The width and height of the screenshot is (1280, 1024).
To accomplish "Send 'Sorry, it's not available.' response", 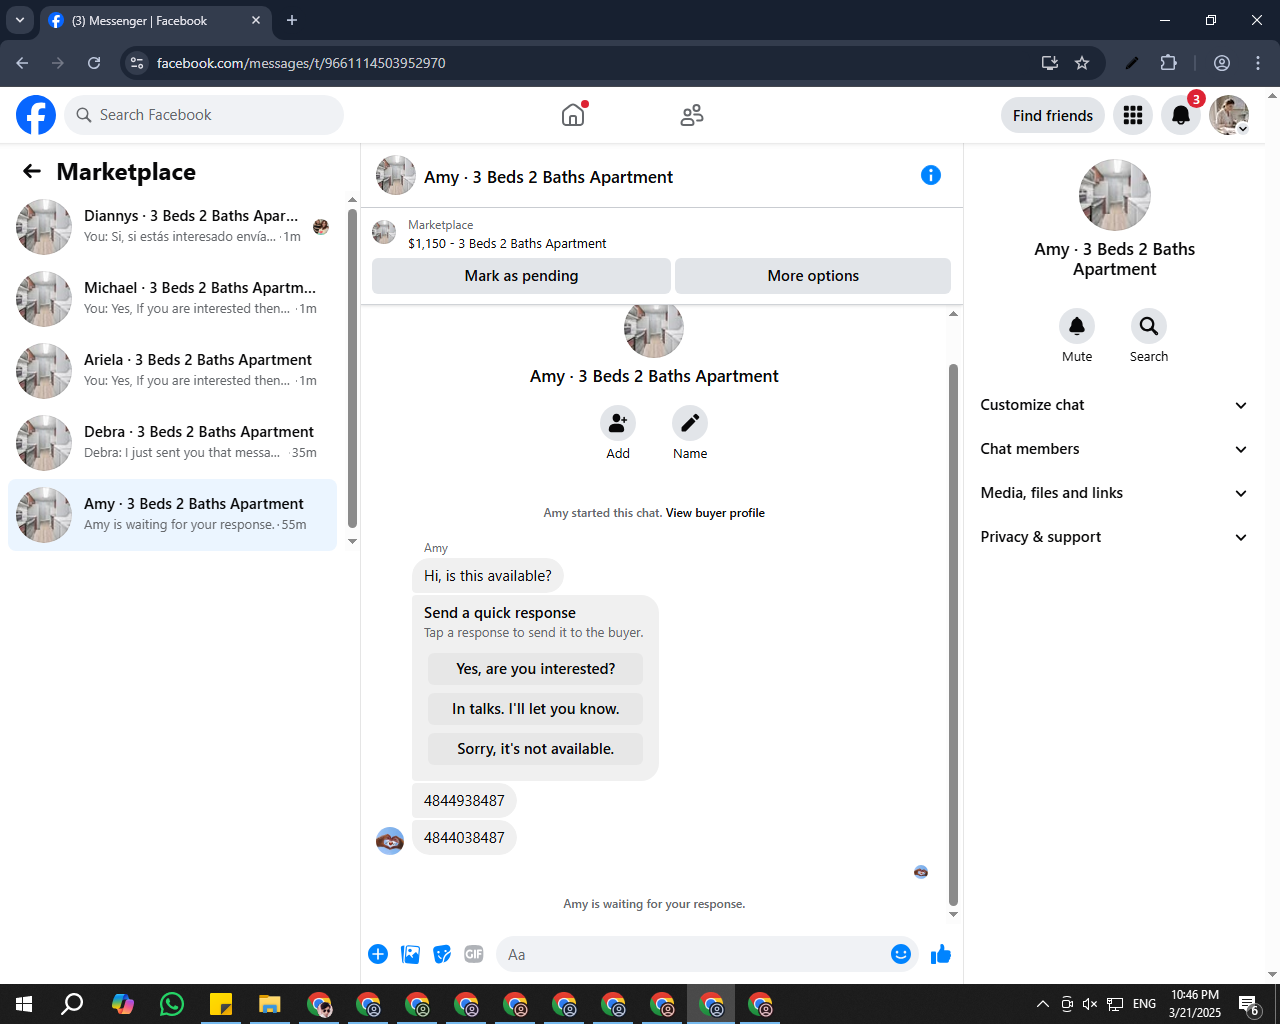I will 535,749.
